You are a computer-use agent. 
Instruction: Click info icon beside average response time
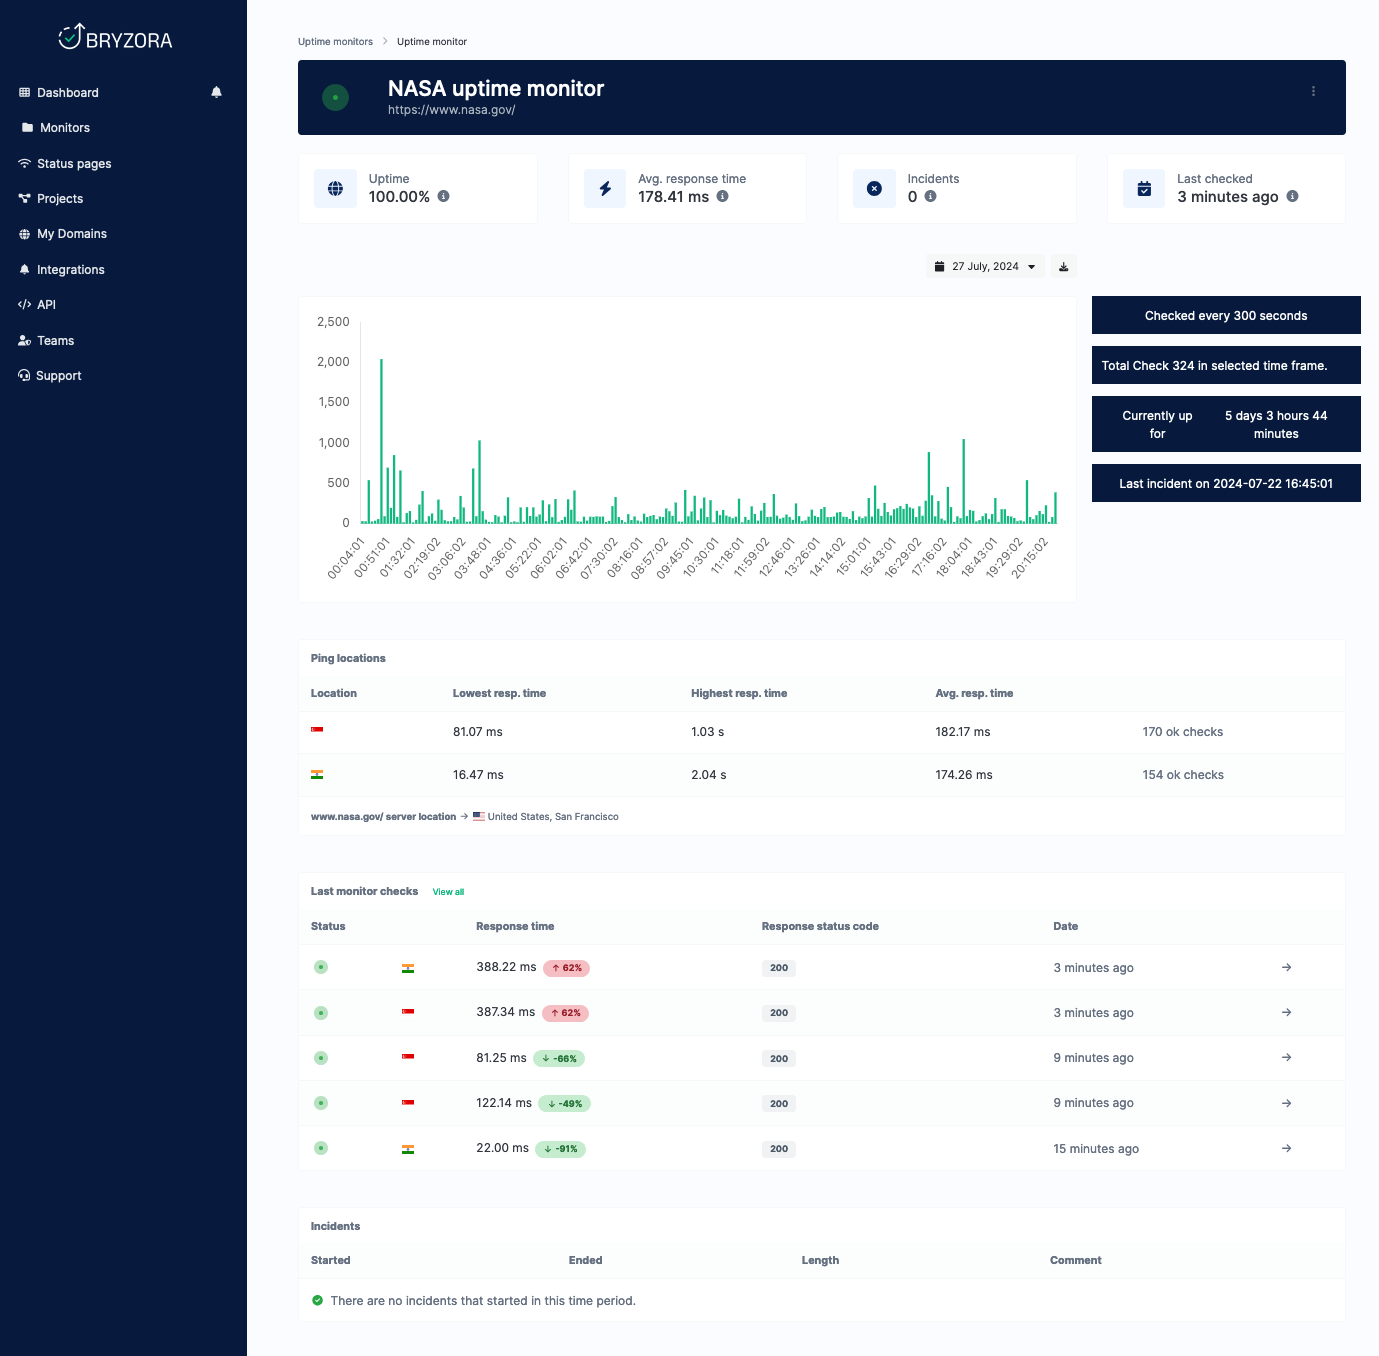coord(722,197)
